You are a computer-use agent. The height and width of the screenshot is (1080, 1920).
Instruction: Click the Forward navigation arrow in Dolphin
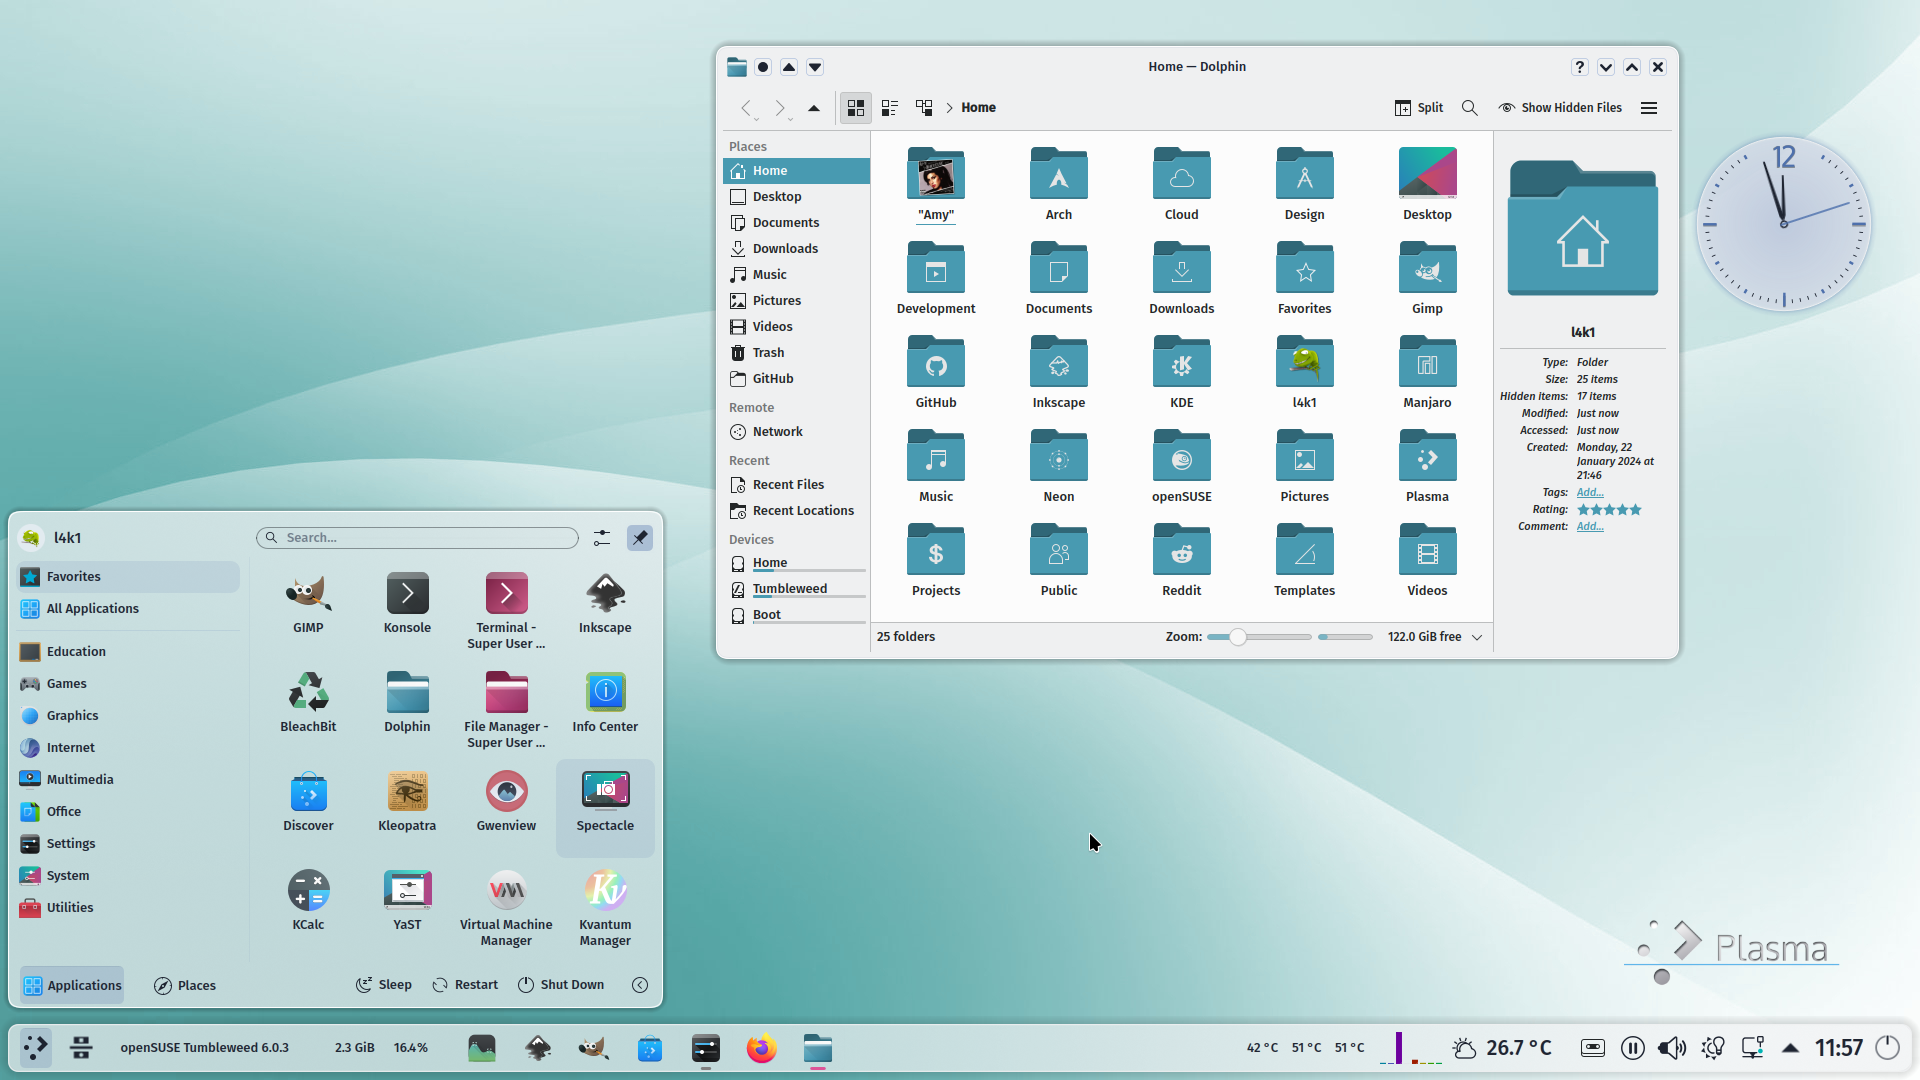coord(780,108)
